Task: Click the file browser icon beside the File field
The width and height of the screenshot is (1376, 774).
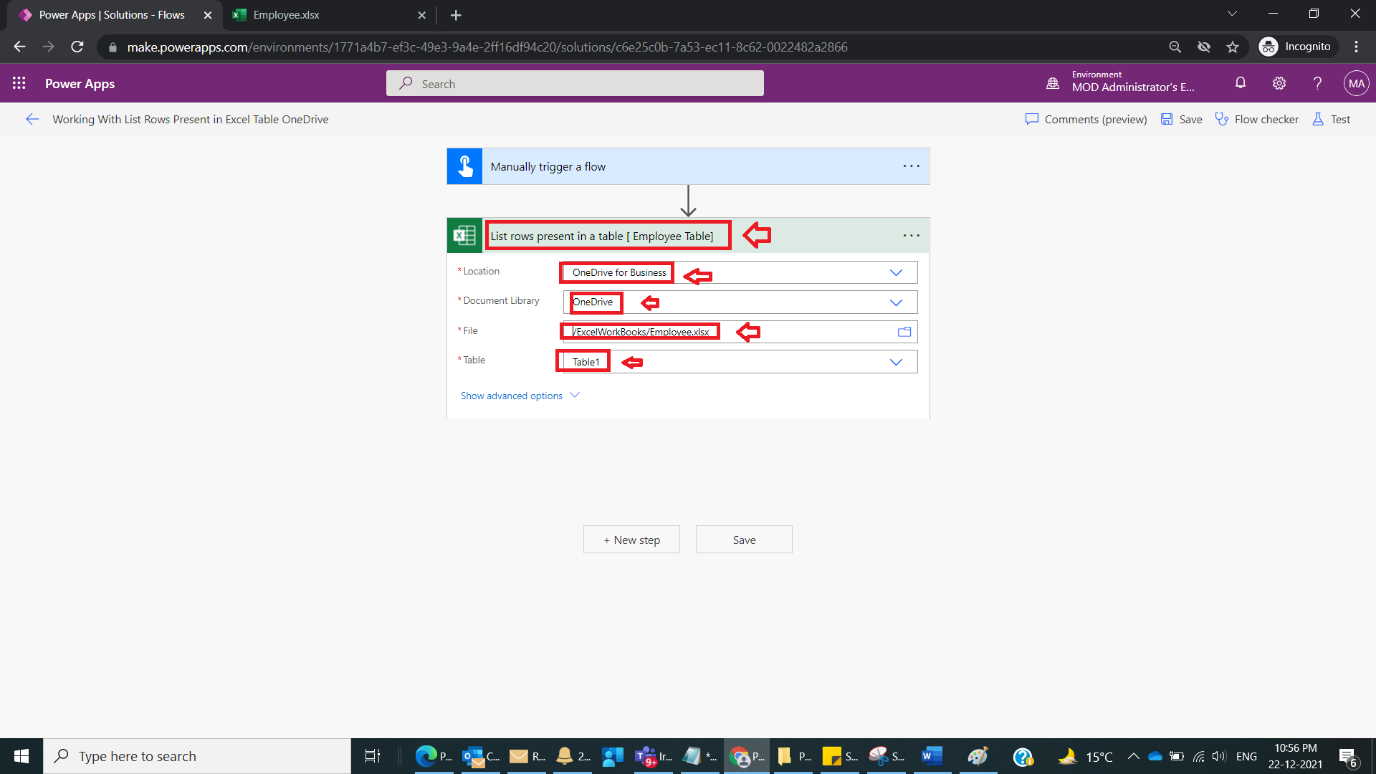Action: (904, 331)
